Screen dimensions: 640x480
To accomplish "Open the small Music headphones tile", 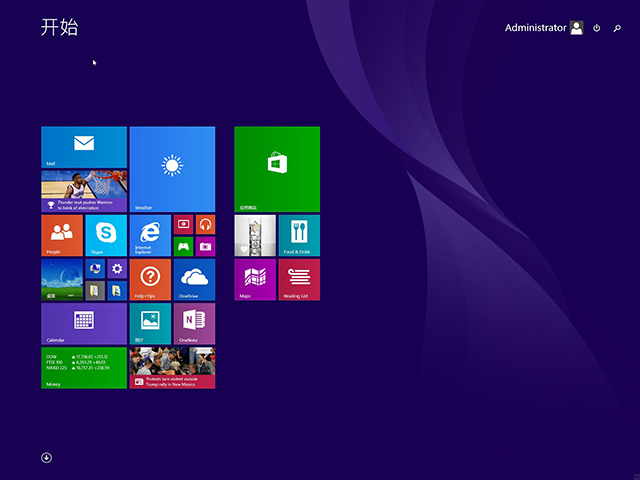I will click(205, 224).
